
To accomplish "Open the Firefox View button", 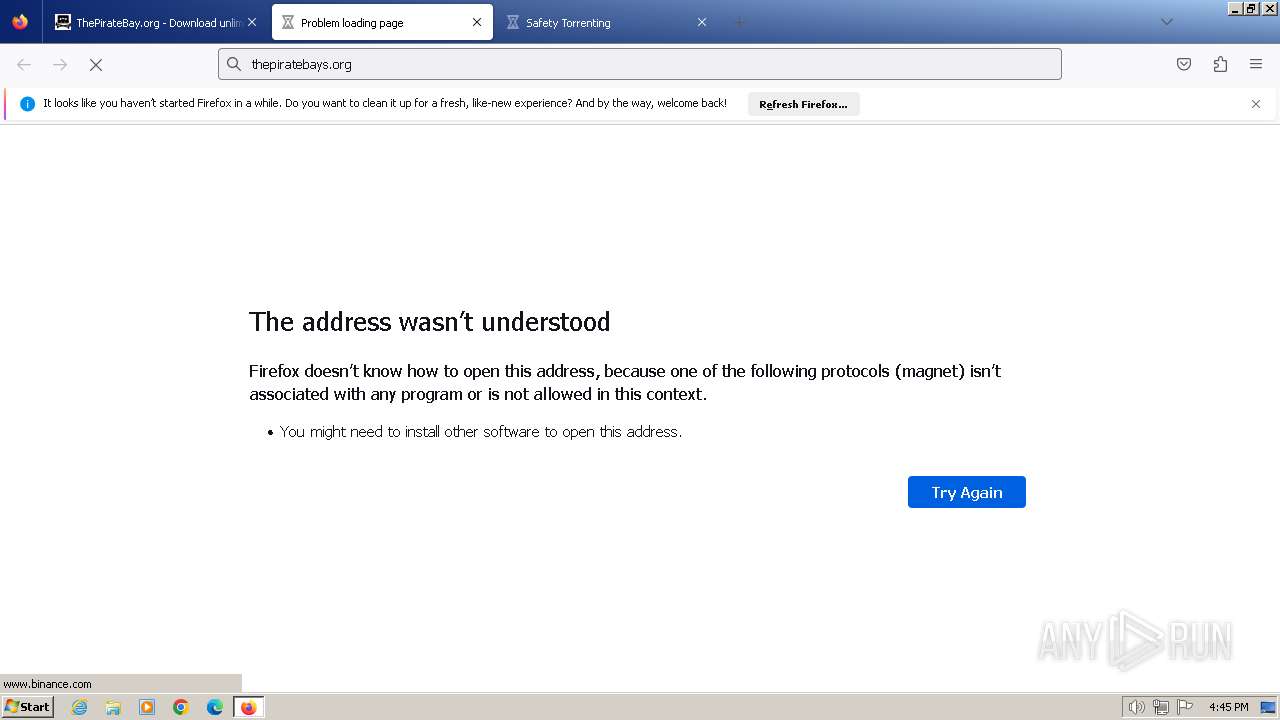I will point(20,22).
